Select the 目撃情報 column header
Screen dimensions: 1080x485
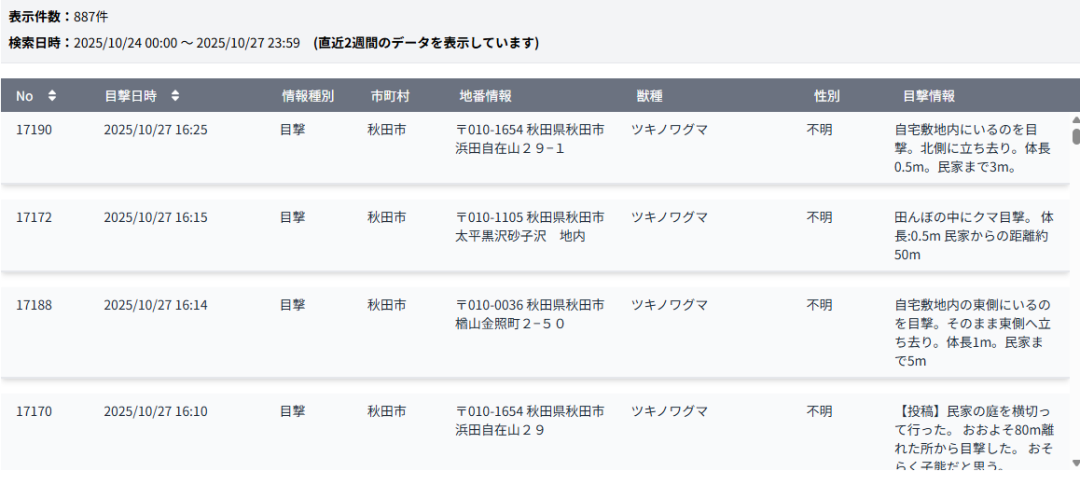point(928,96)
